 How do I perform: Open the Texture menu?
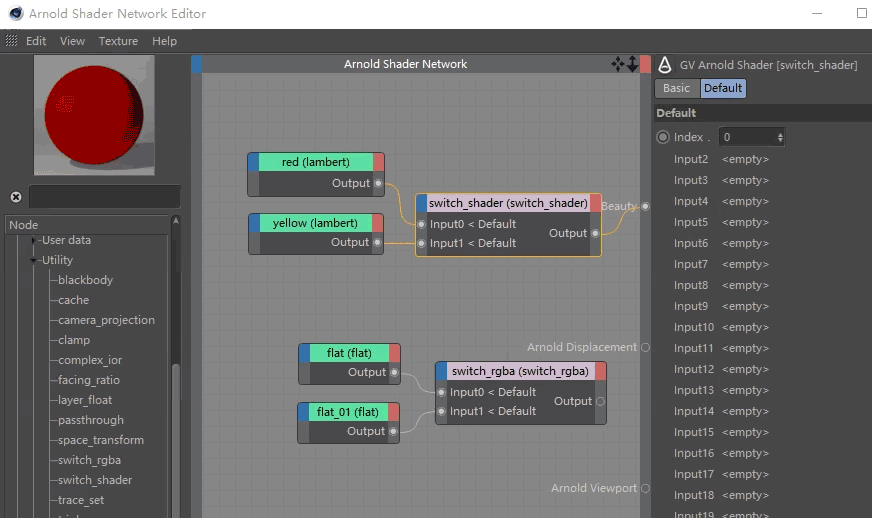click(118, 41)
